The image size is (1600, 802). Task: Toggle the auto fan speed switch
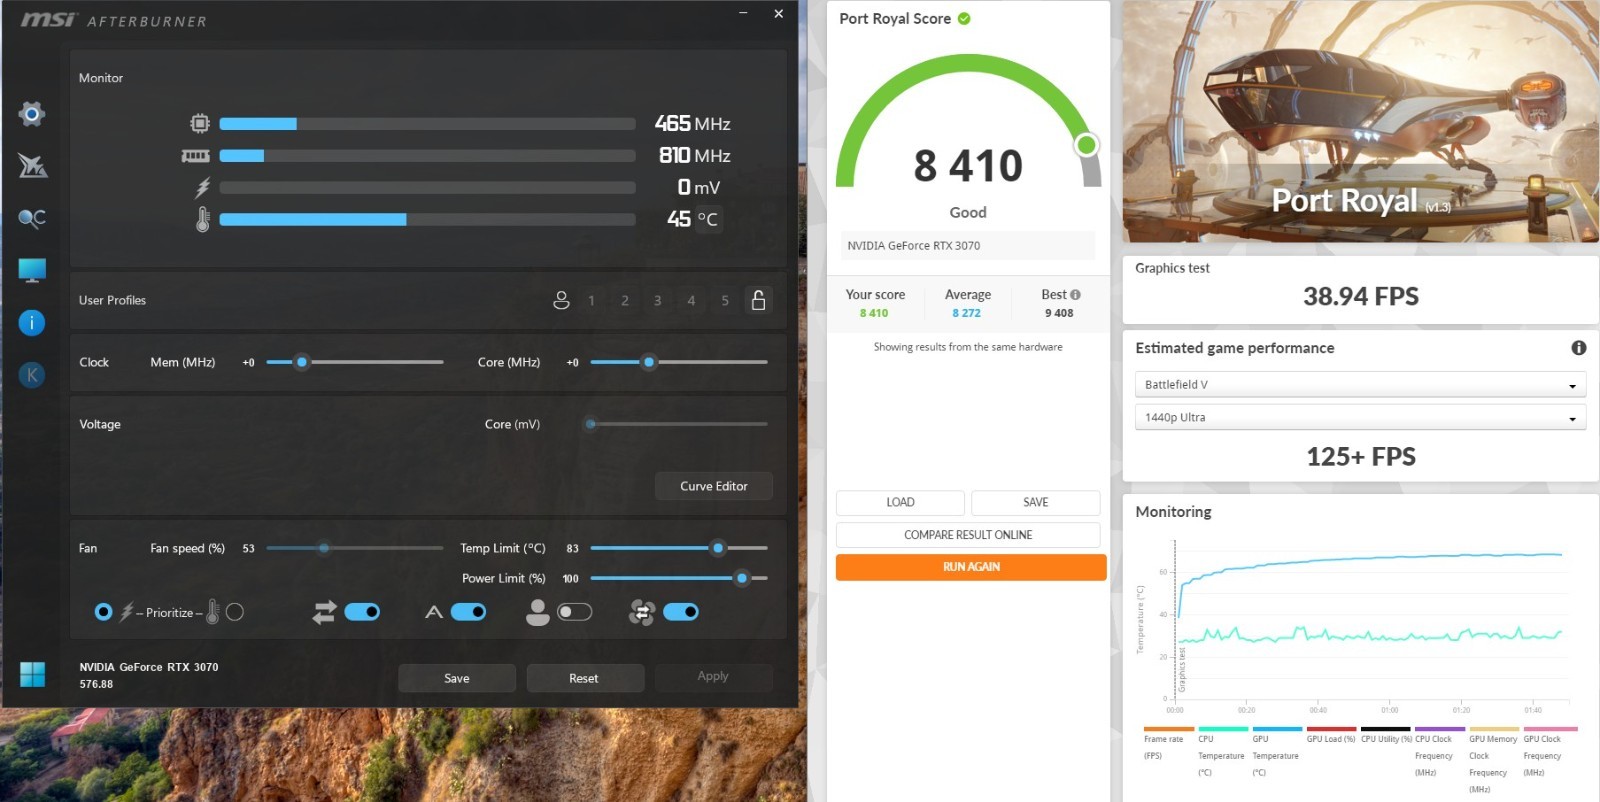point(468,612)
